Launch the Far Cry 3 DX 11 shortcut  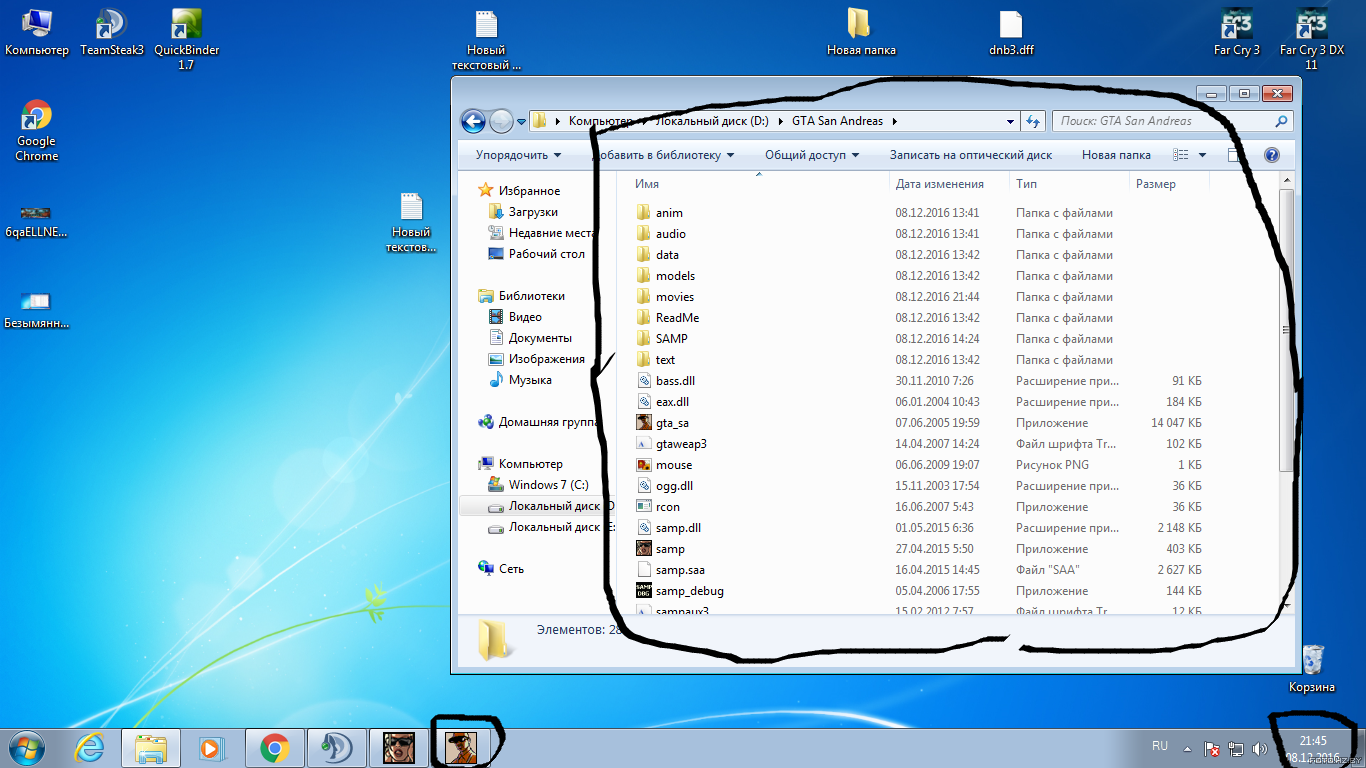(1311, 39)
